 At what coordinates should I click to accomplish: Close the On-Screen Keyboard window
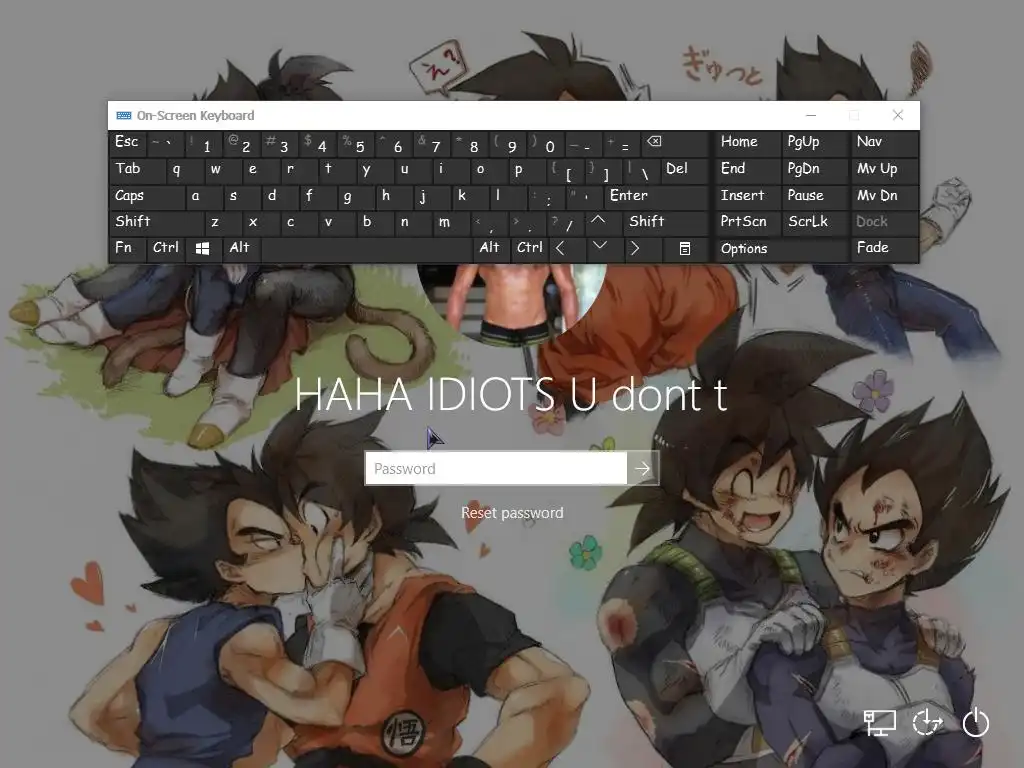[x=898, y=116]
